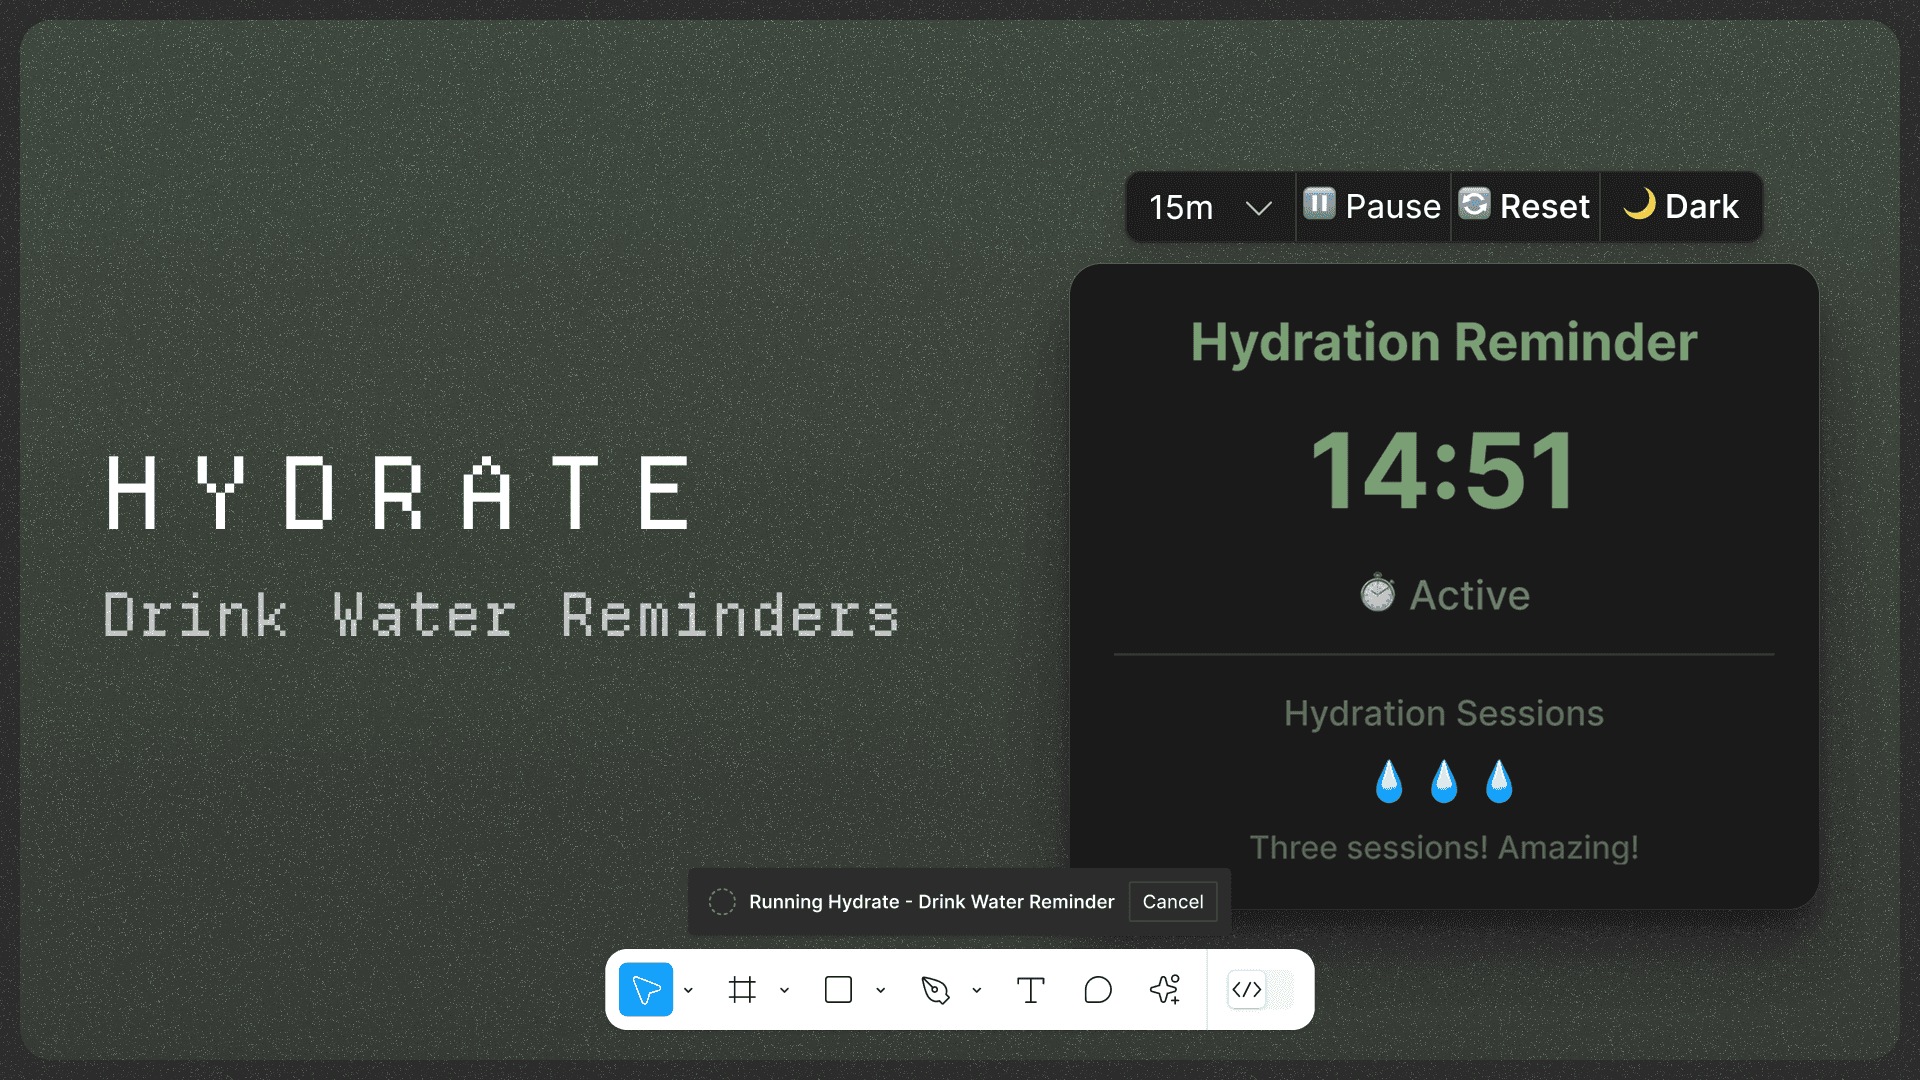Expand the Frame tool options chevron
Screen dimensions: 1920x1080
coord(784,990)
